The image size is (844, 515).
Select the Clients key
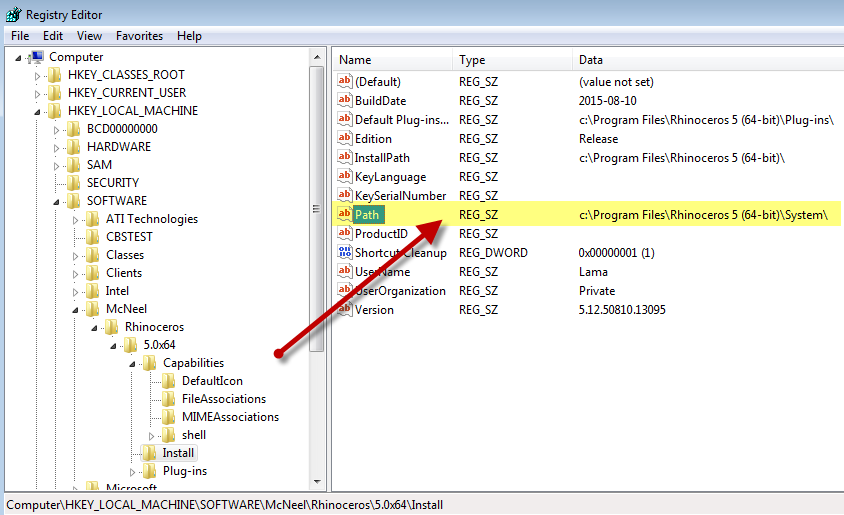pos(124,273)
